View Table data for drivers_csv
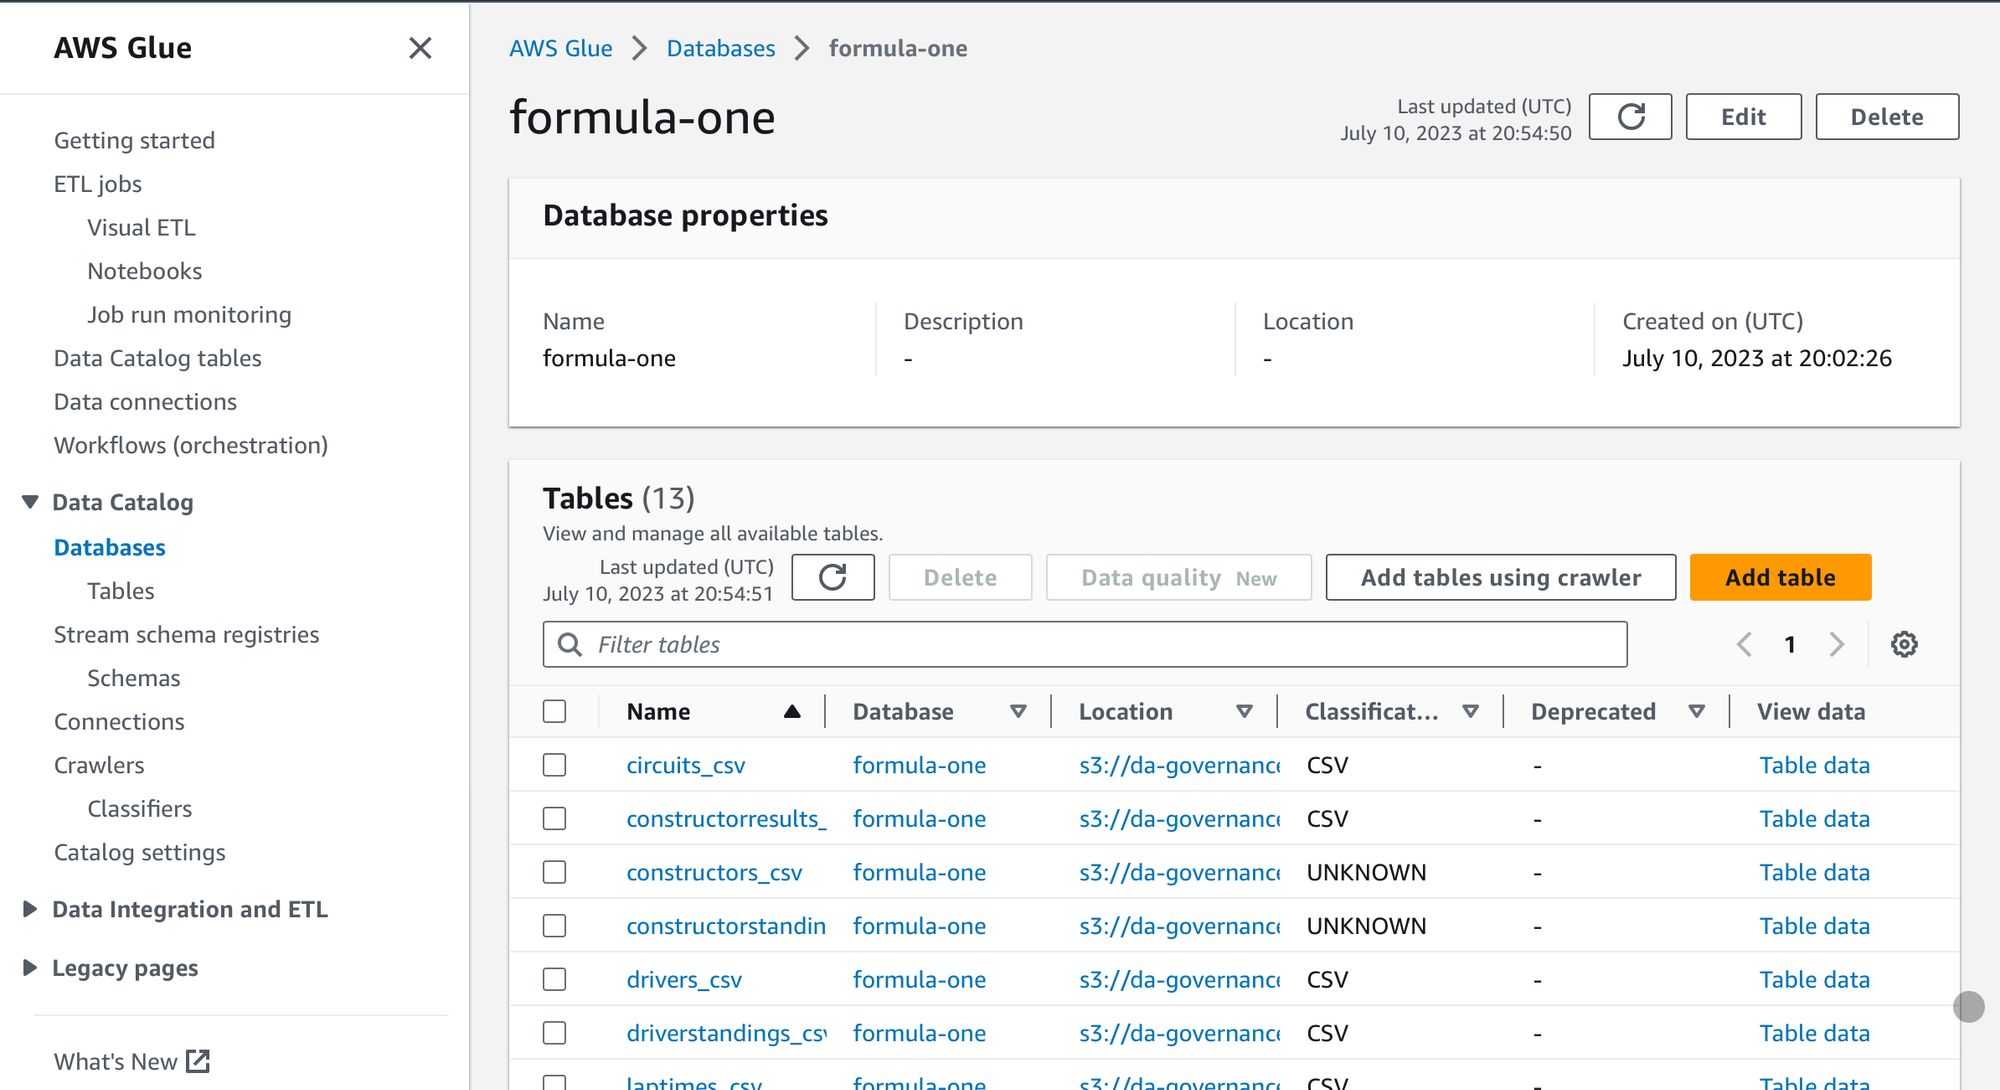 1813,979
